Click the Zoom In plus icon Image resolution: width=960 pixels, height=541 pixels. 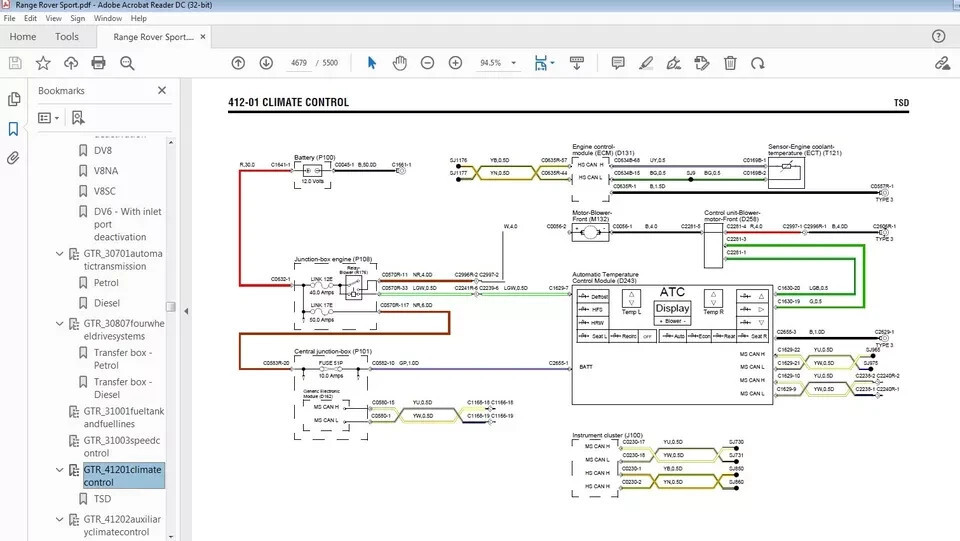coord(455,63)
